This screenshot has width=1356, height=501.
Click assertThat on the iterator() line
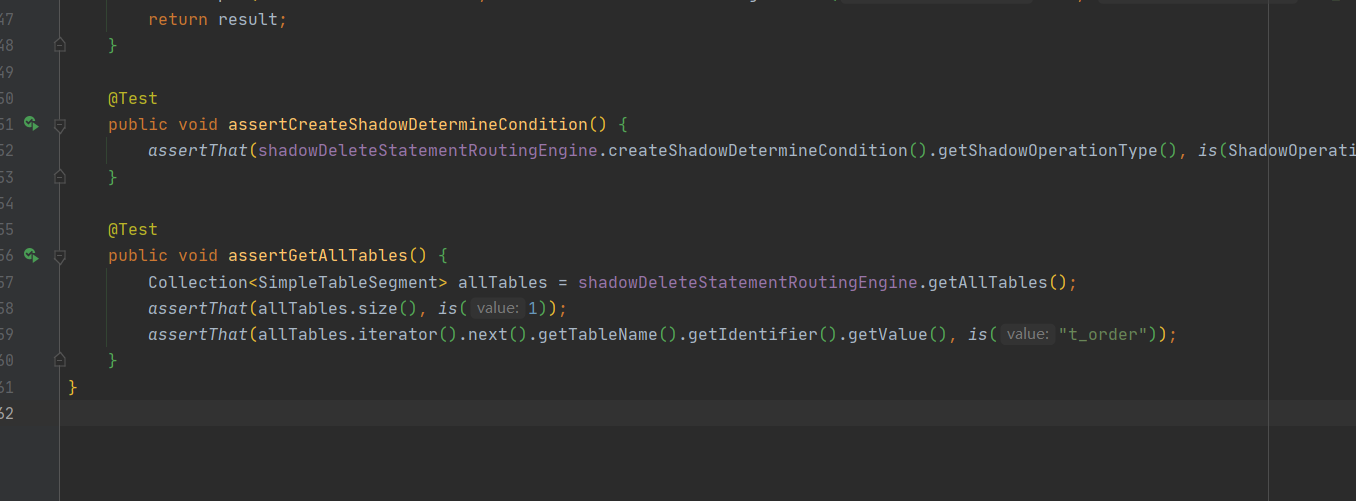point(198,334)
